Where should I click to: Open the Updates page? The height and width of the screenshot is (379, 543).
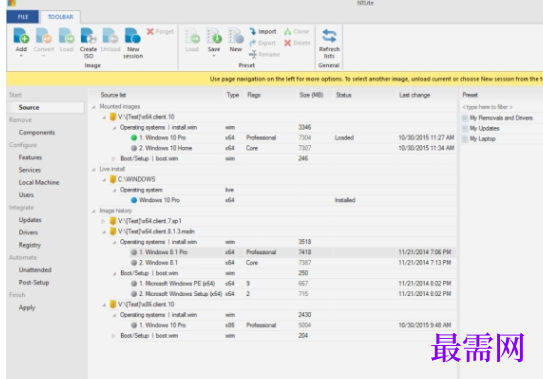30,220
